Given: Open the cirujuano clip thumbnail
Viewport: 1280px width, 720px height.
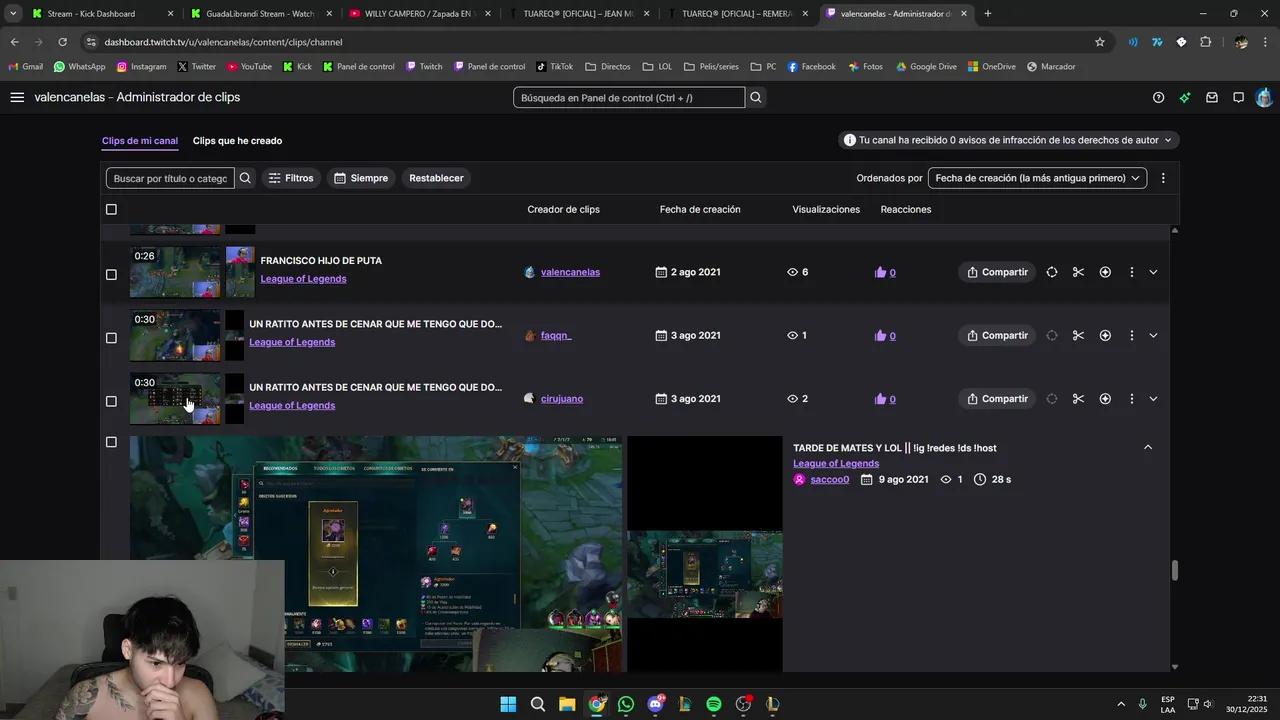Looking at the screenshot, I should coord(175,399).
